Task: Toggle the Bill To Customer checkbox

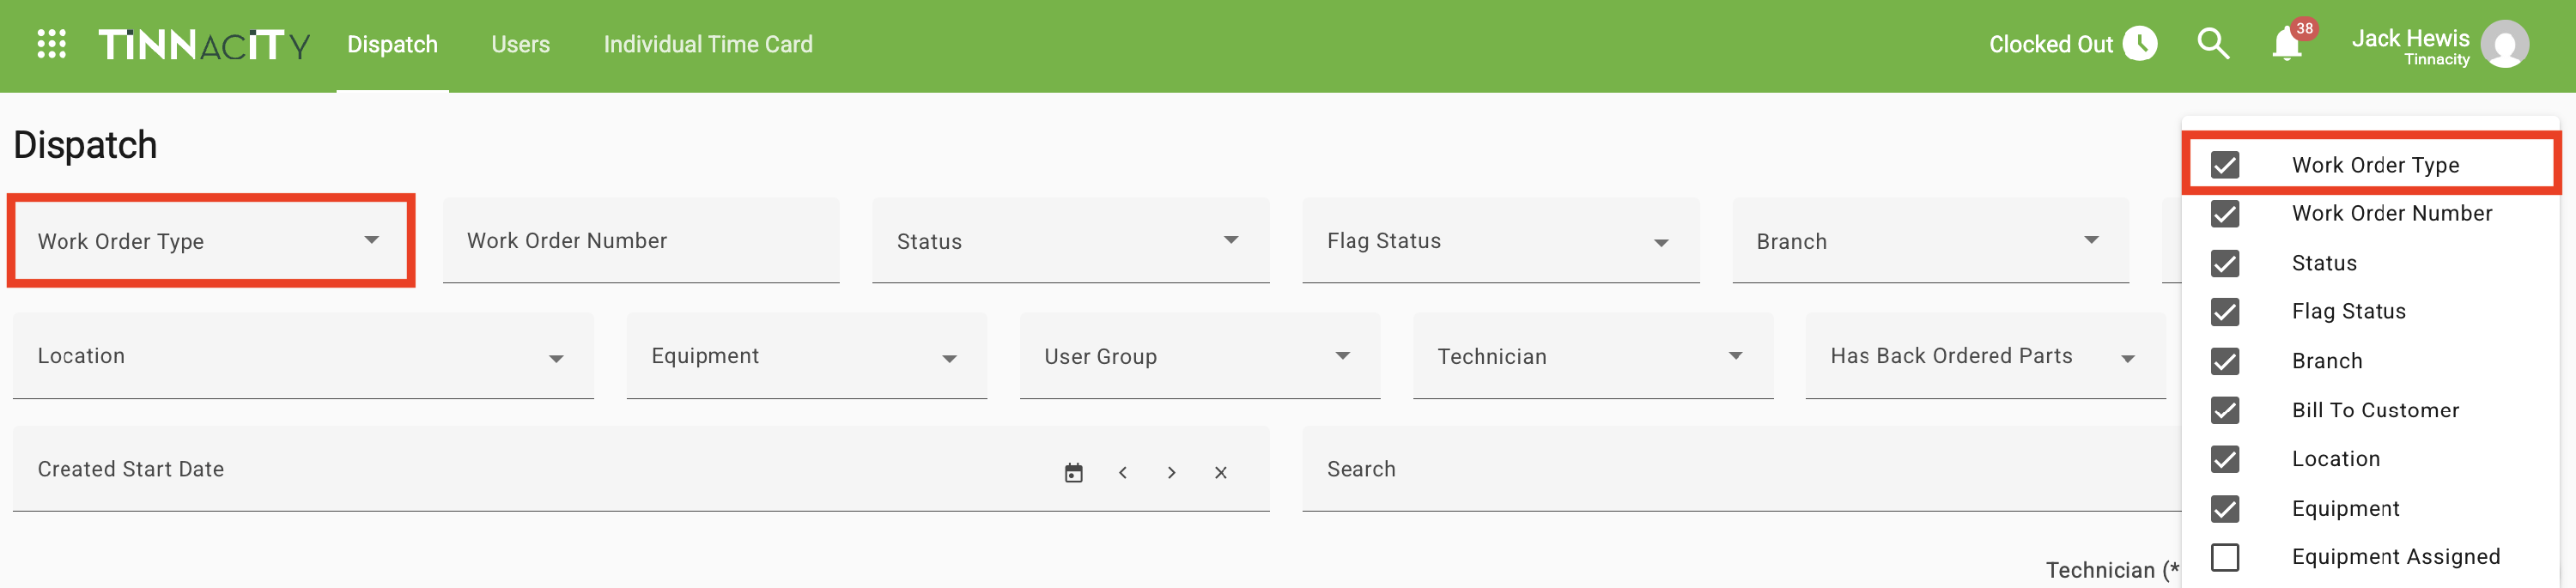Action: point(2225,410)
